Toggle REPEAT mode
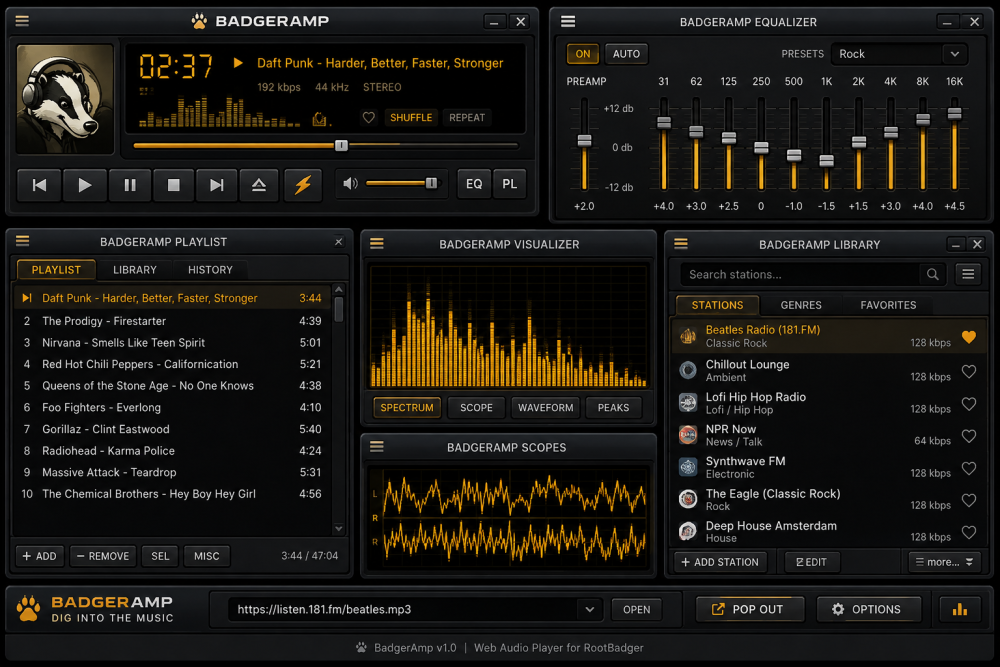 click(x=467, y=117)
